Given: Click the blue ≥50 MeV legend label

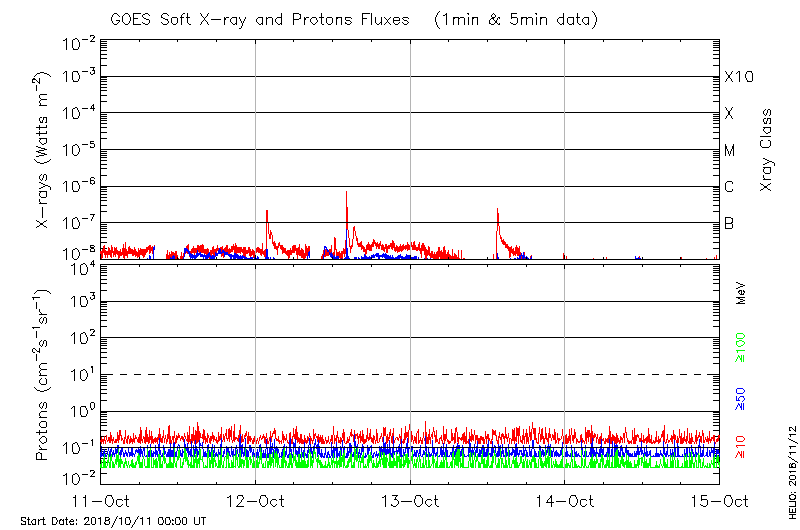Looking at the screenshot, I should tap(741, 397).
